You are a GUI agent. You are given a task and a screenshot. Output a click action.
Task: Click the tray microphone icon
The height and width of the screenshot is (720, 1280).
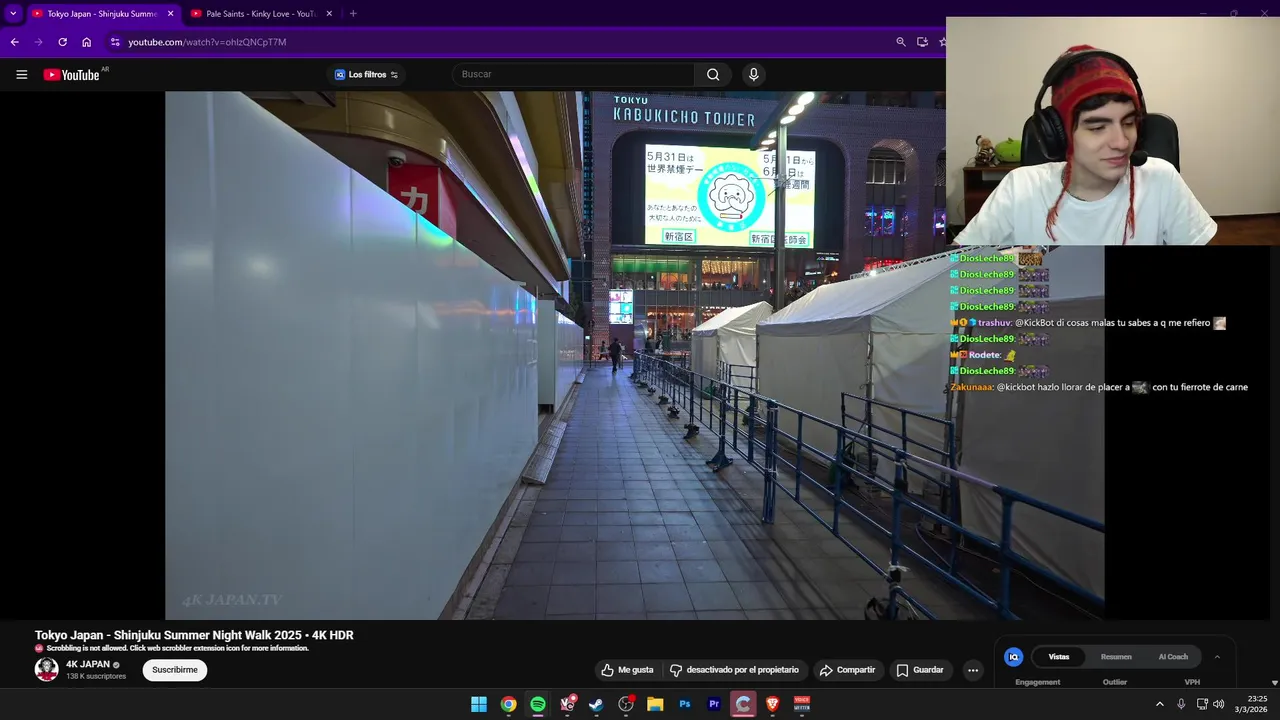click(1181, 704)
